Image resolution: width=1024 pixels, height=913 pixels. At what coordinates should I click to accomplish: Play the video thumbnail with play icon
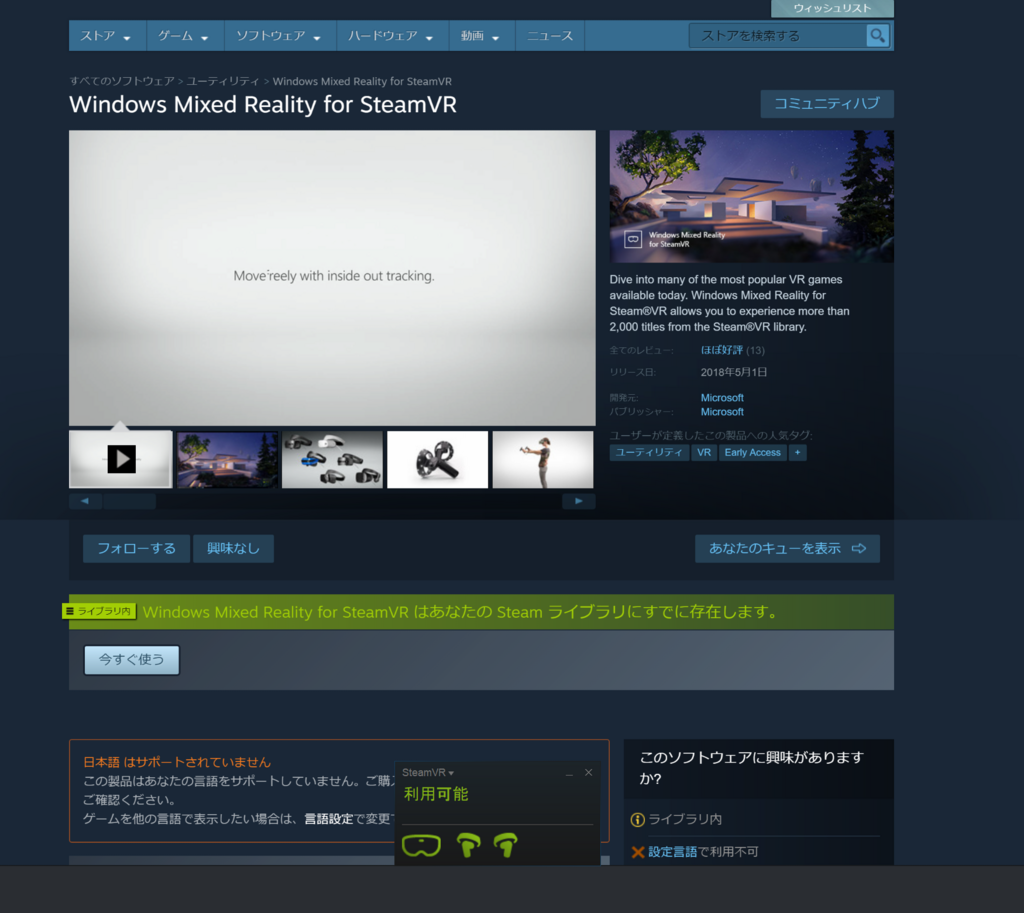point(121,459)
